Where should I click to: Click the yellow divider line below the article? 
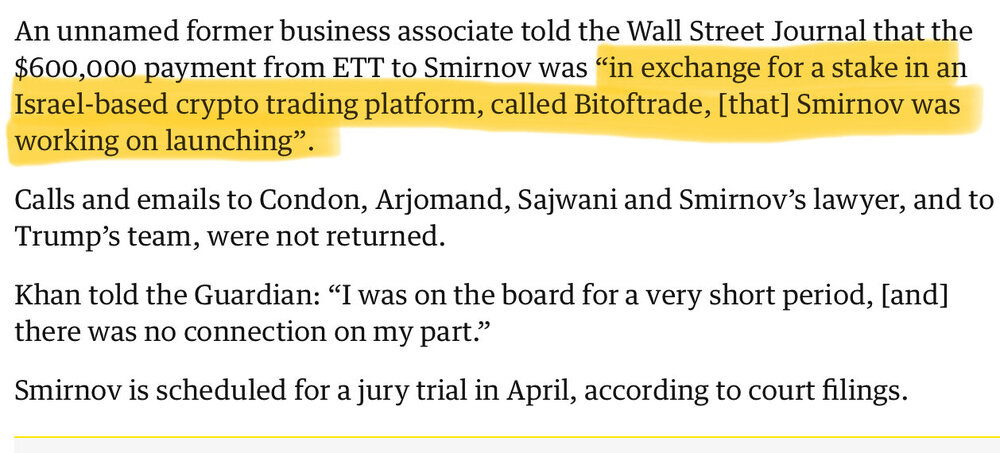click(500, 437)
